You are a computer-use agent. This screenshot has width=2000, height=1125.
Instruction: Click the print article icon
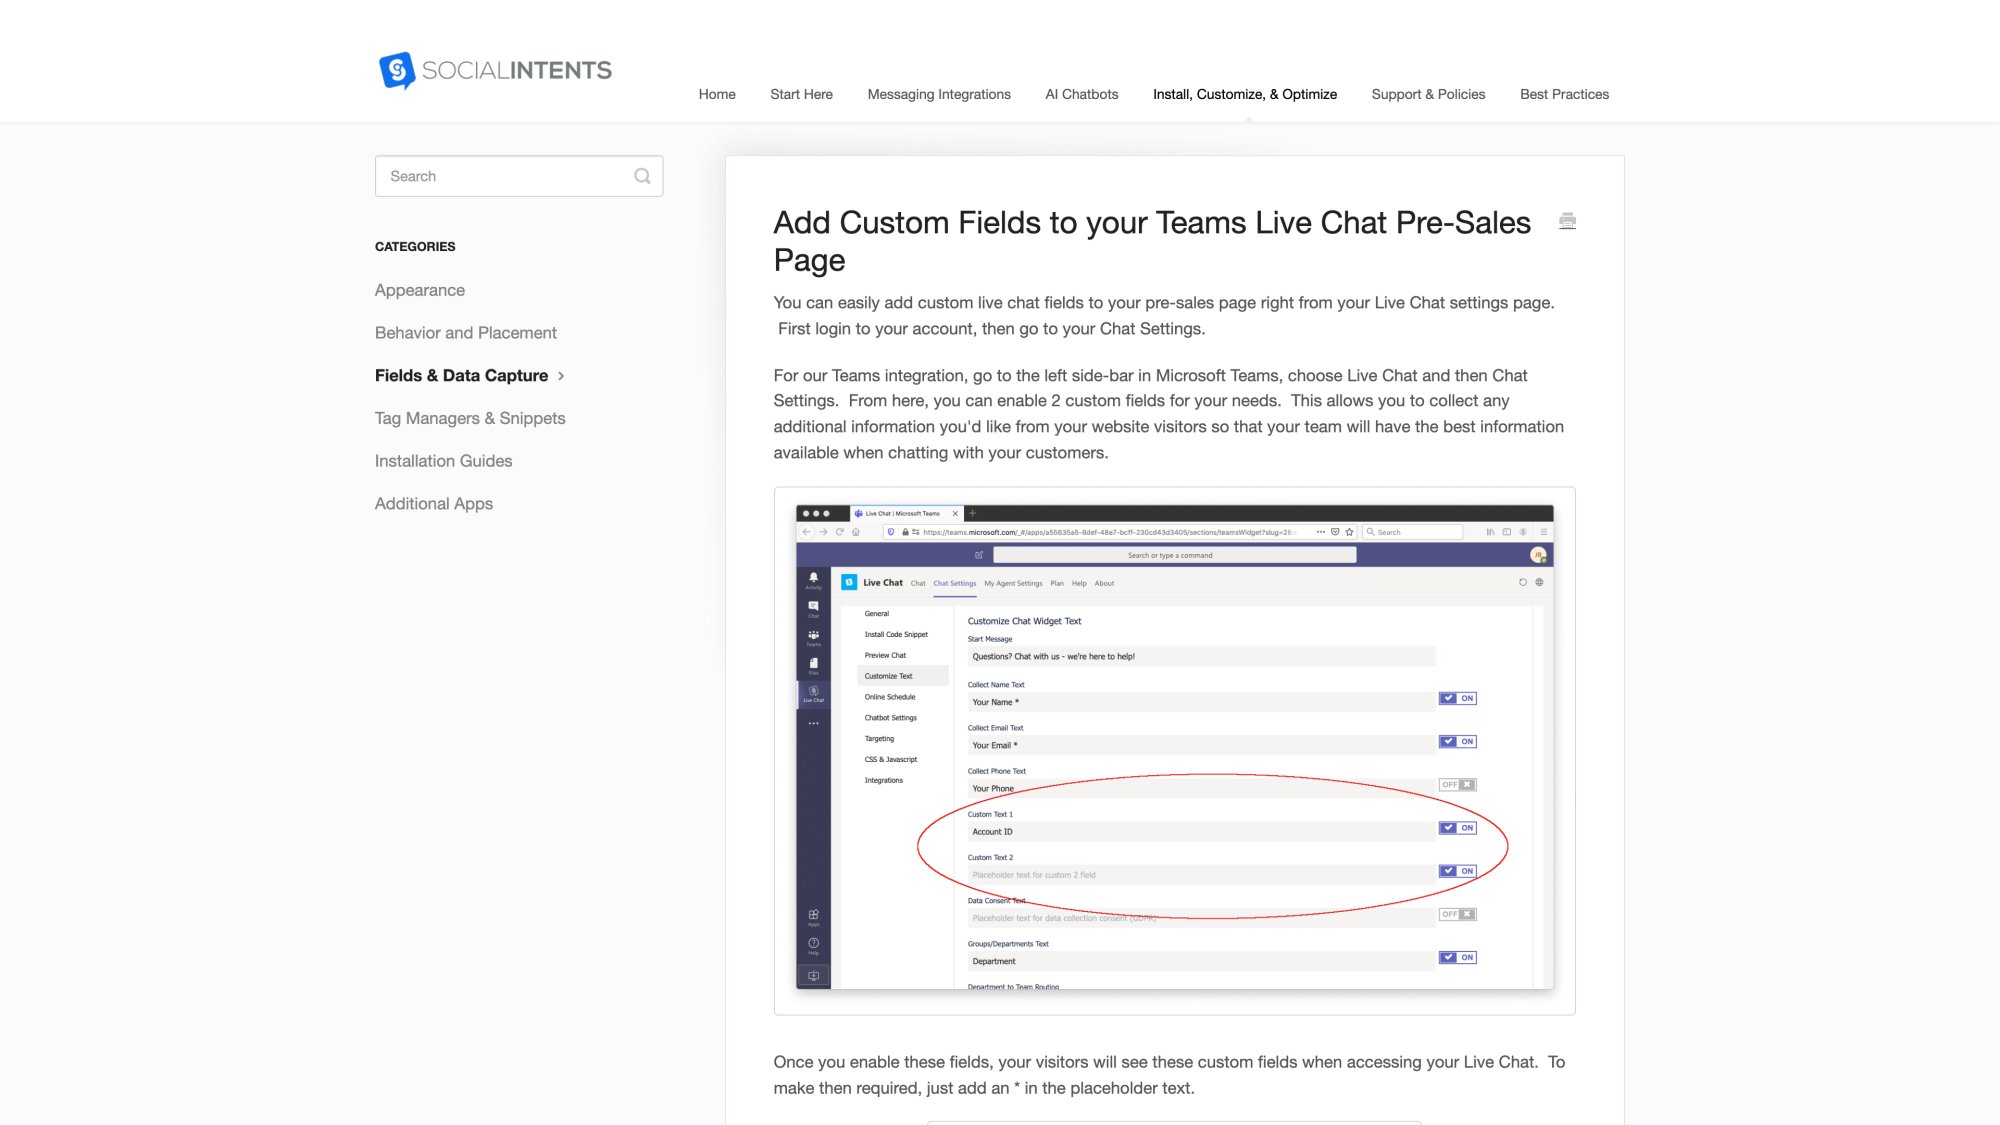coord(1567,221)
